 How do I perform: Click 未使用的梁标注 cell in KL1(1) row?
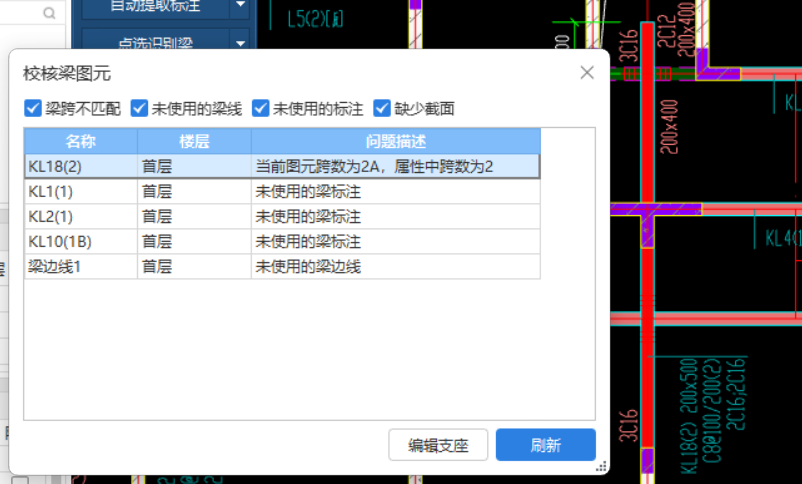396,191
